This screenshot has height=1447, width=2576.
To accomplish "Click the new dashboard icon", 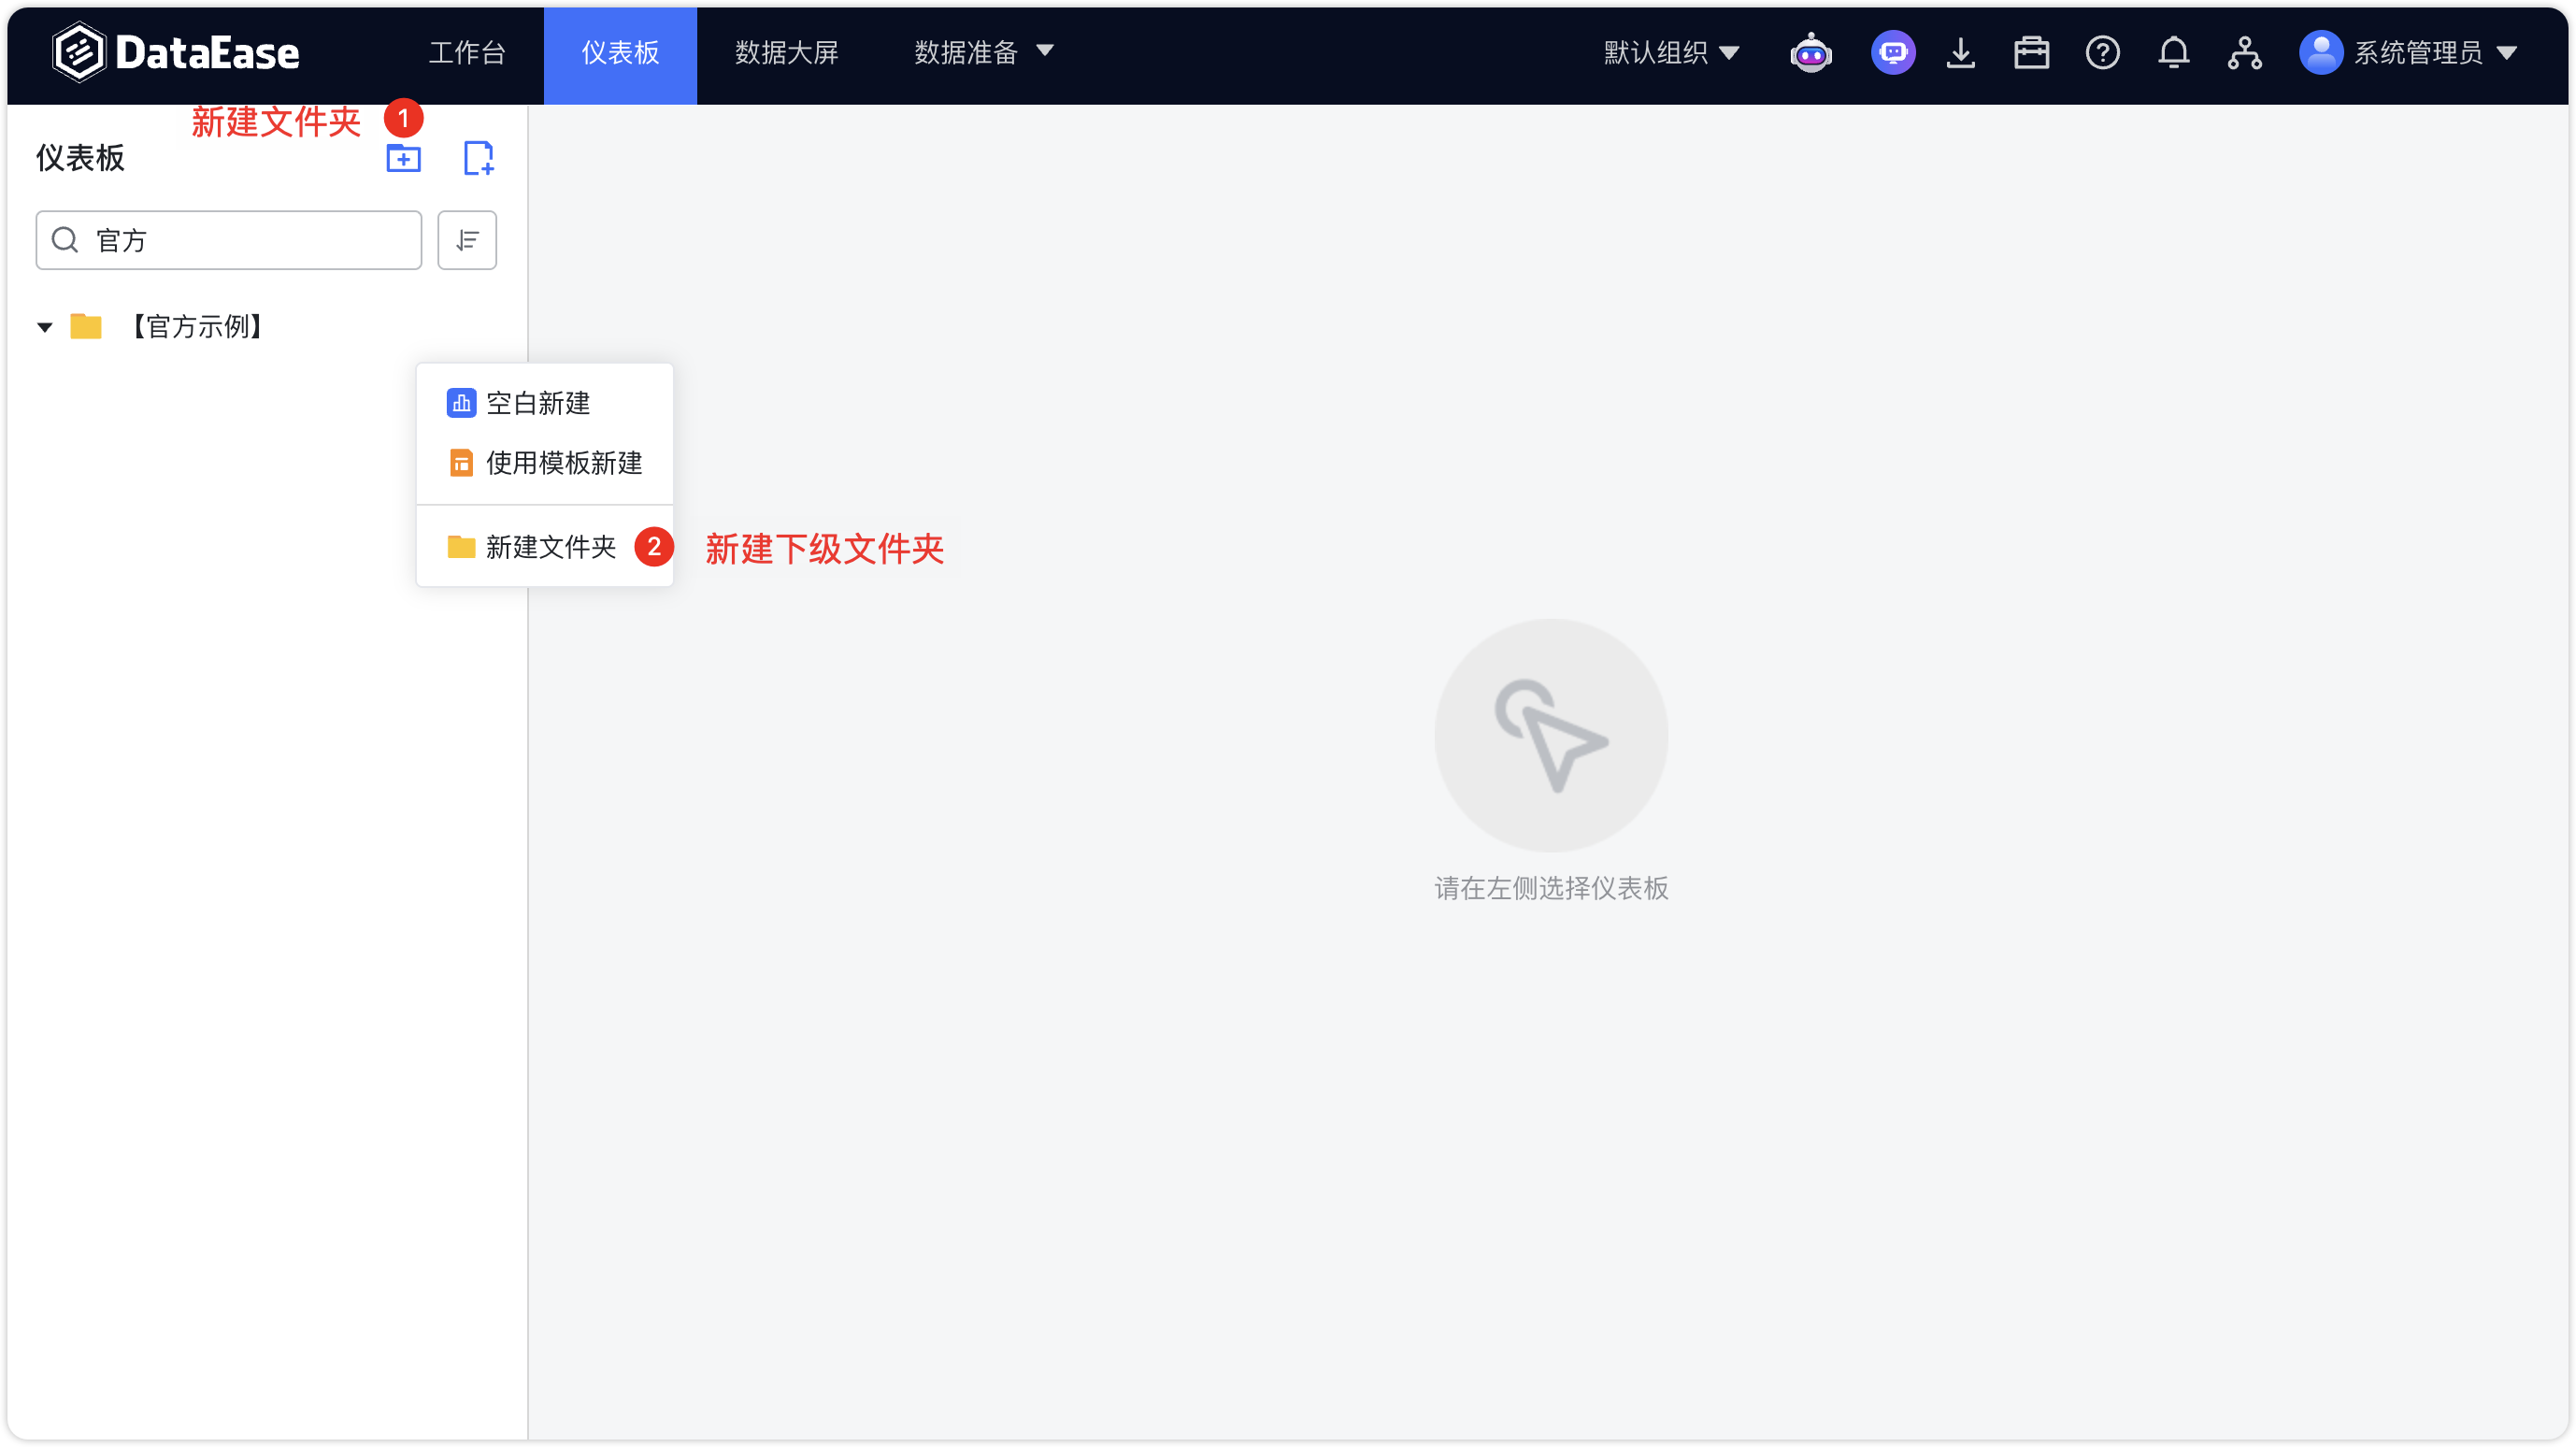I will pos(479,158).
